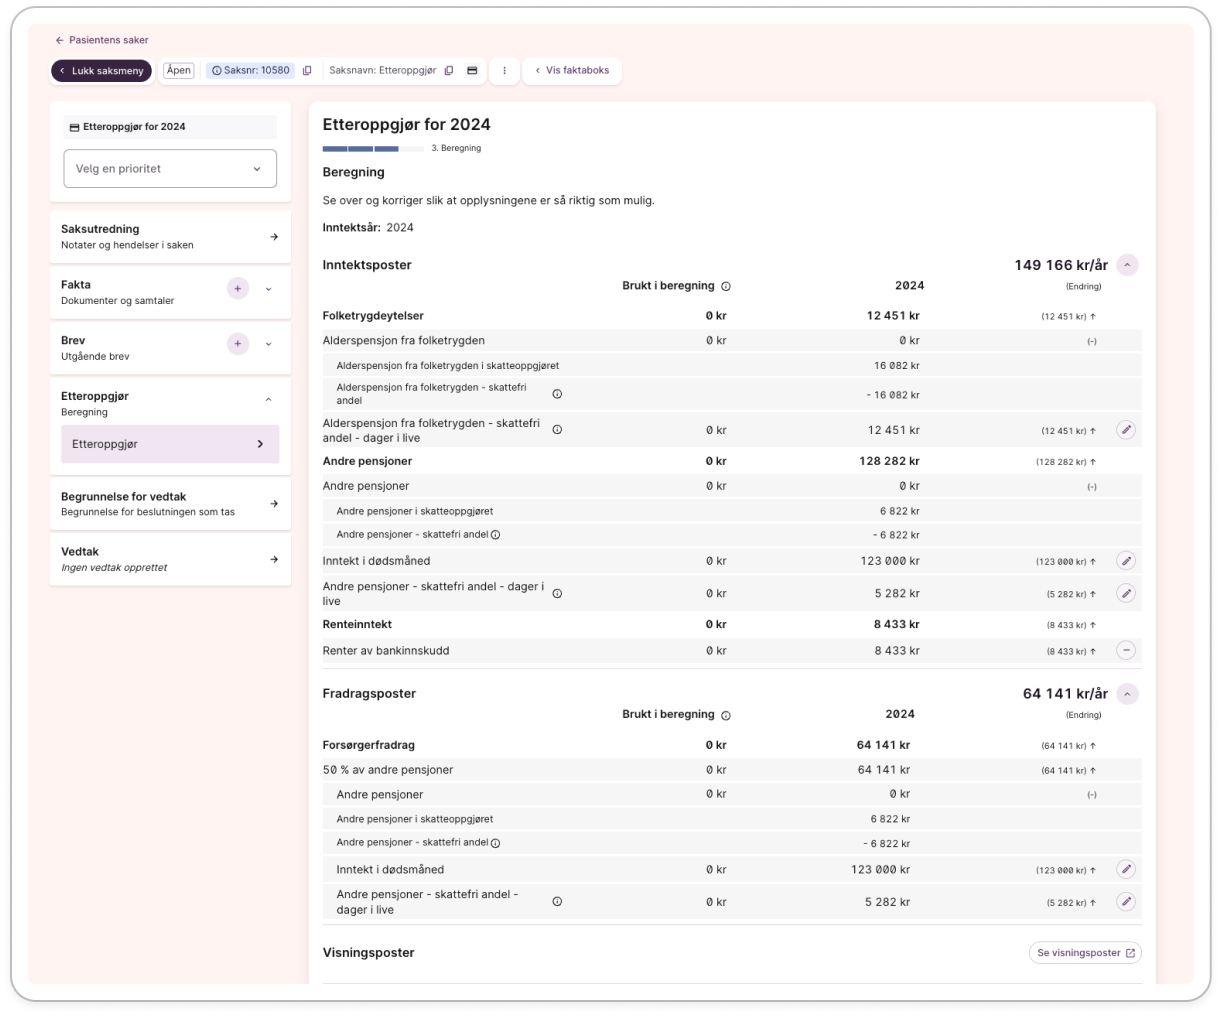Image resolution: width=1222 pixels, height=1016 pixels.
Task: Collapse the Etteroppgjør Beregning sidebar group
Action: pyautogui.click(x=268, y=400)
